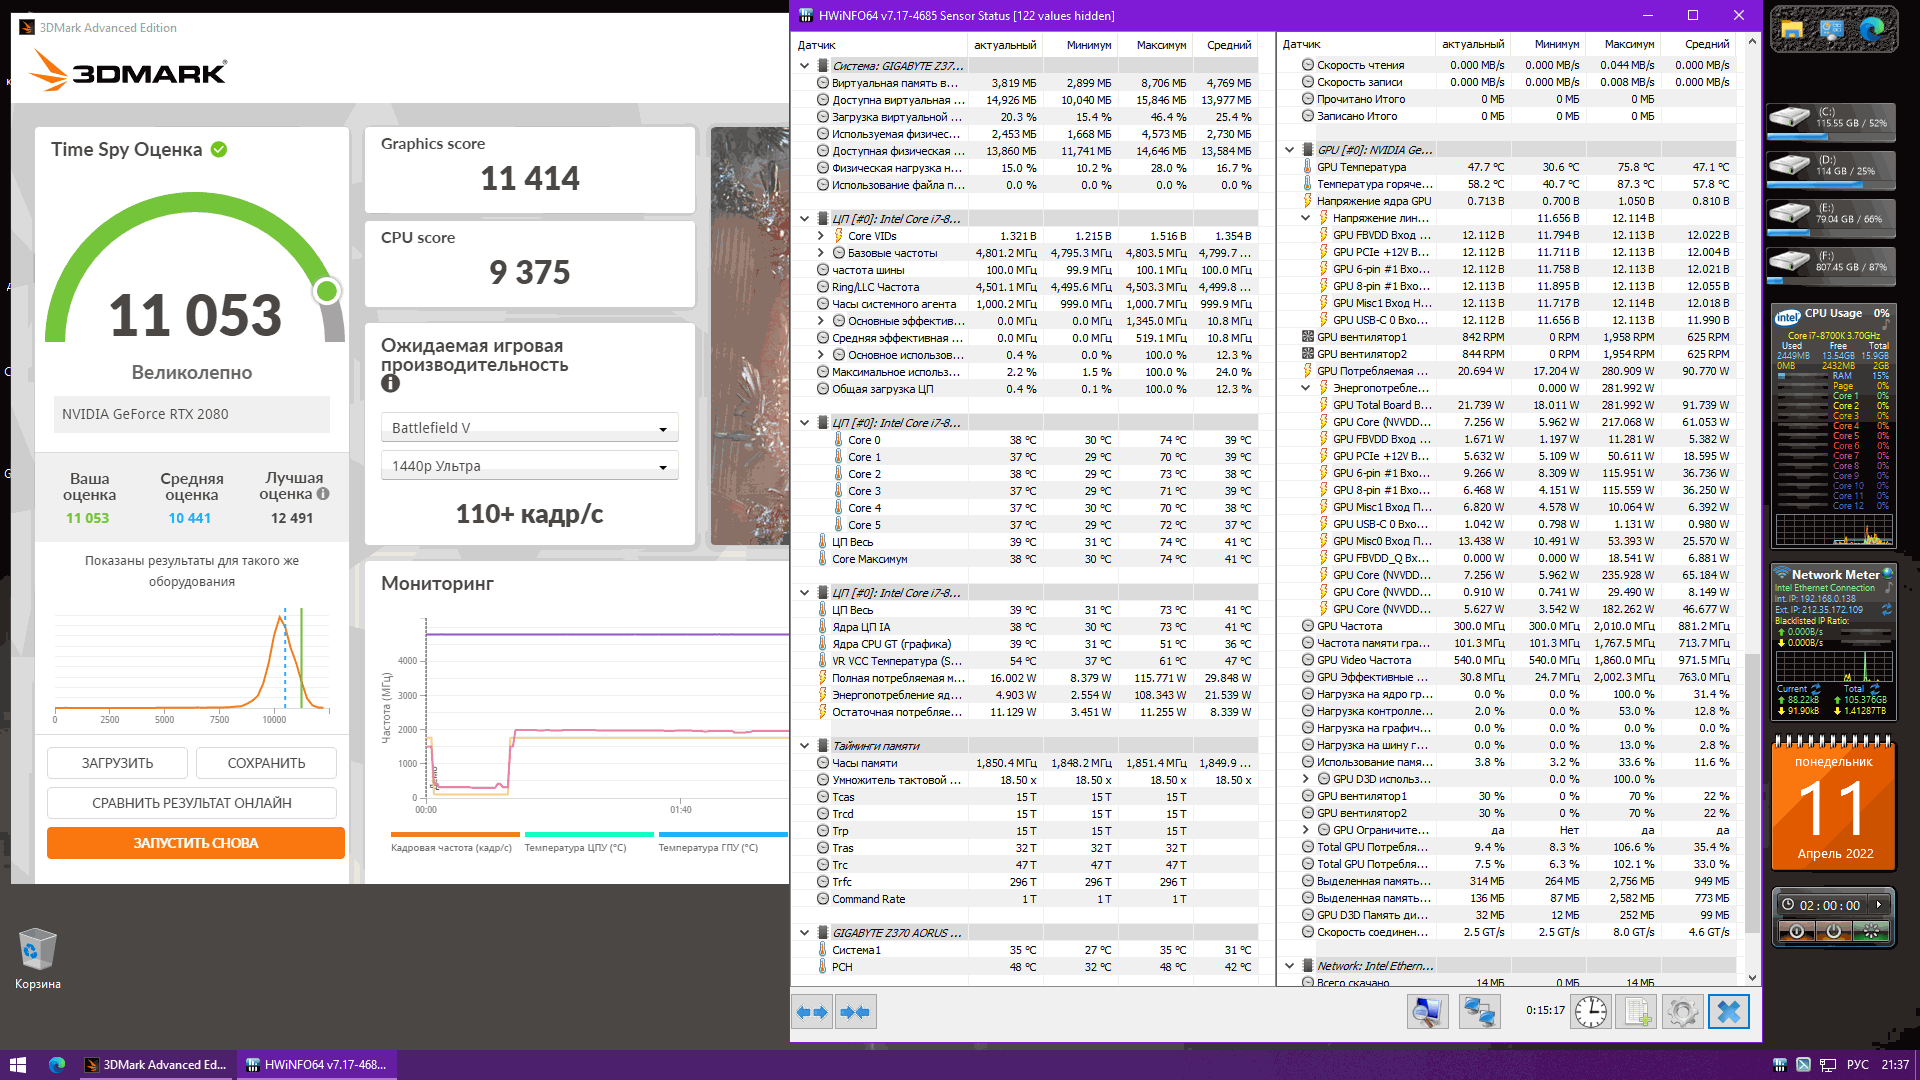
Task: Click the info icon near expected gaming performance
Action: click(390, 383)
